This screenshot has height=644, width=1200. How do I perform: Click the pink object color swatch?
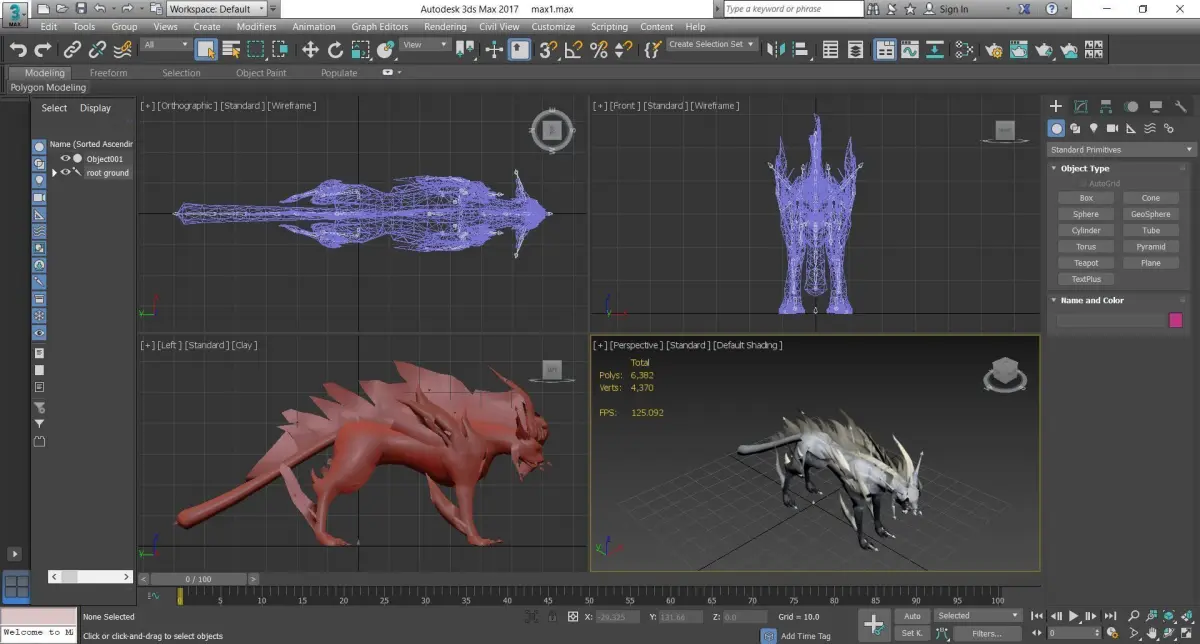(1175, 320)
